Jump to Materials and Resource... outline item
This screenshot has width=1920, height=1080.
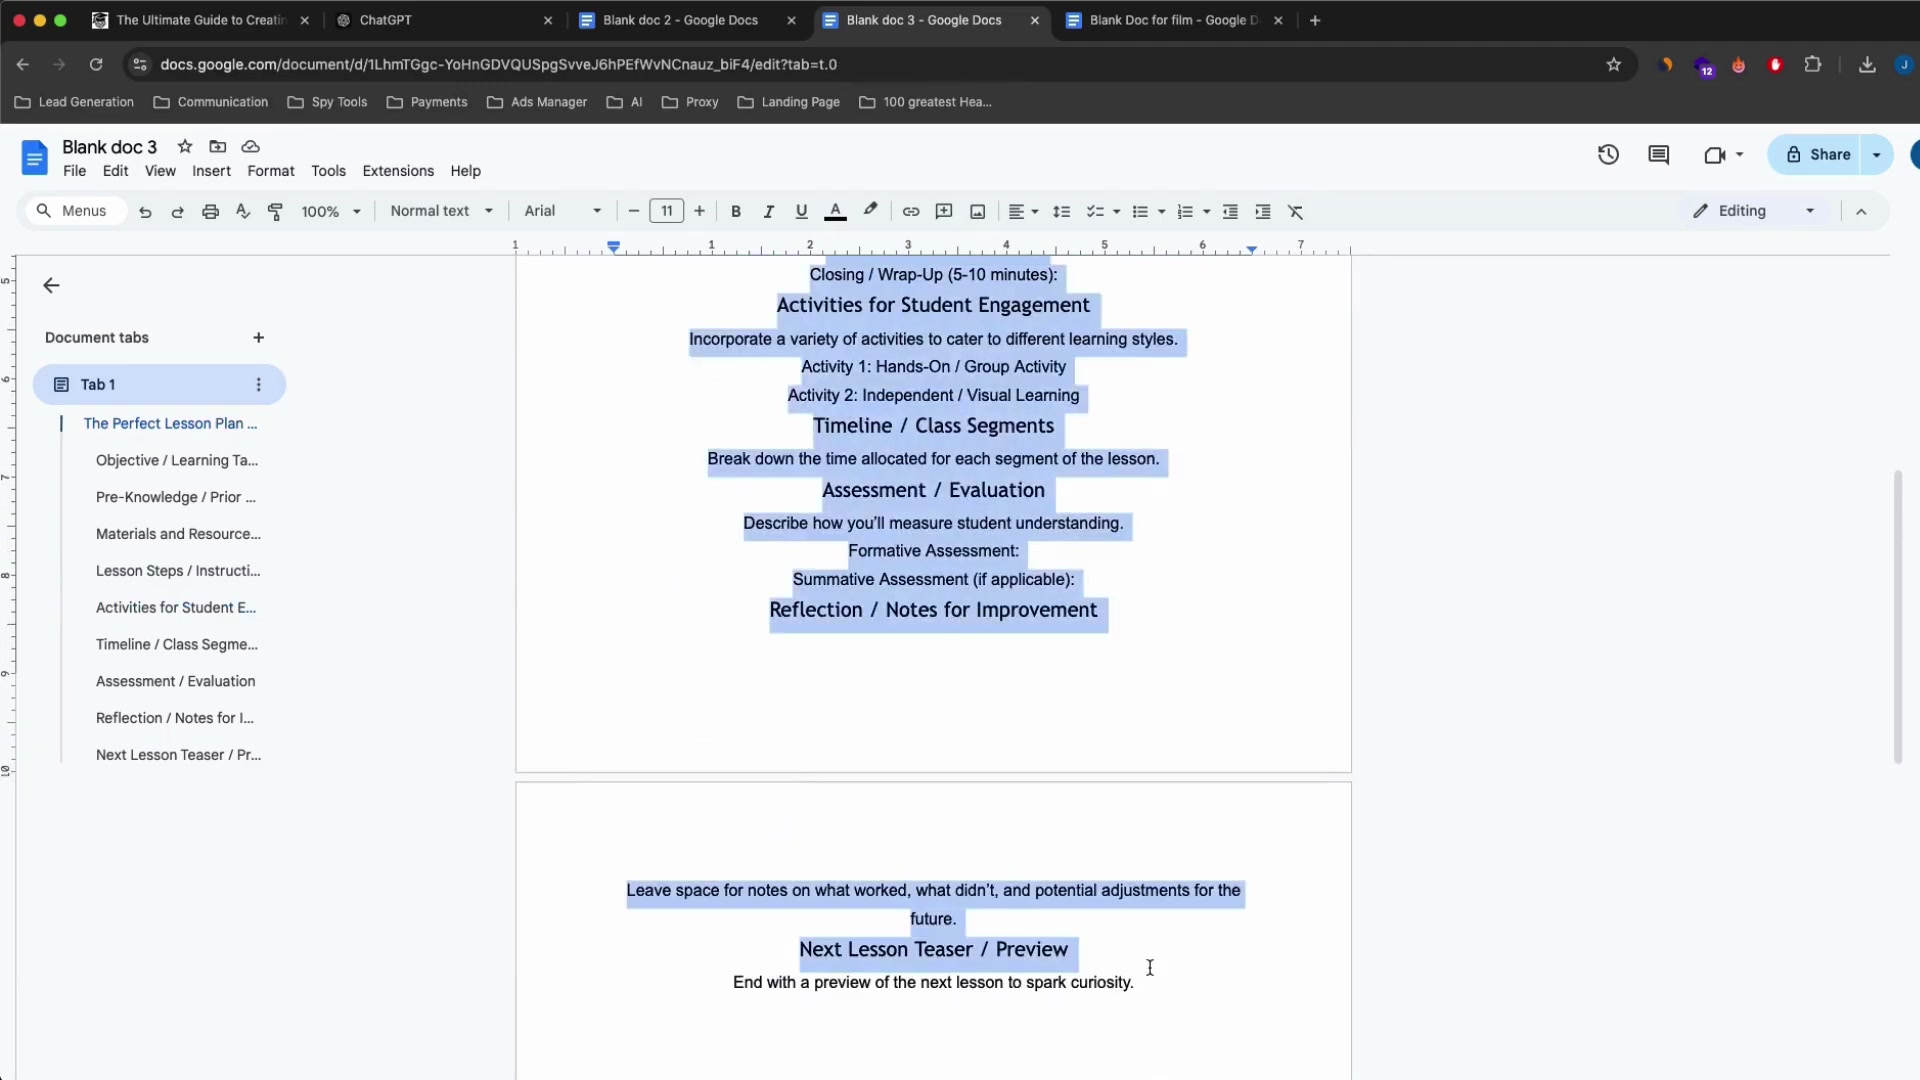tap(178, 535)
